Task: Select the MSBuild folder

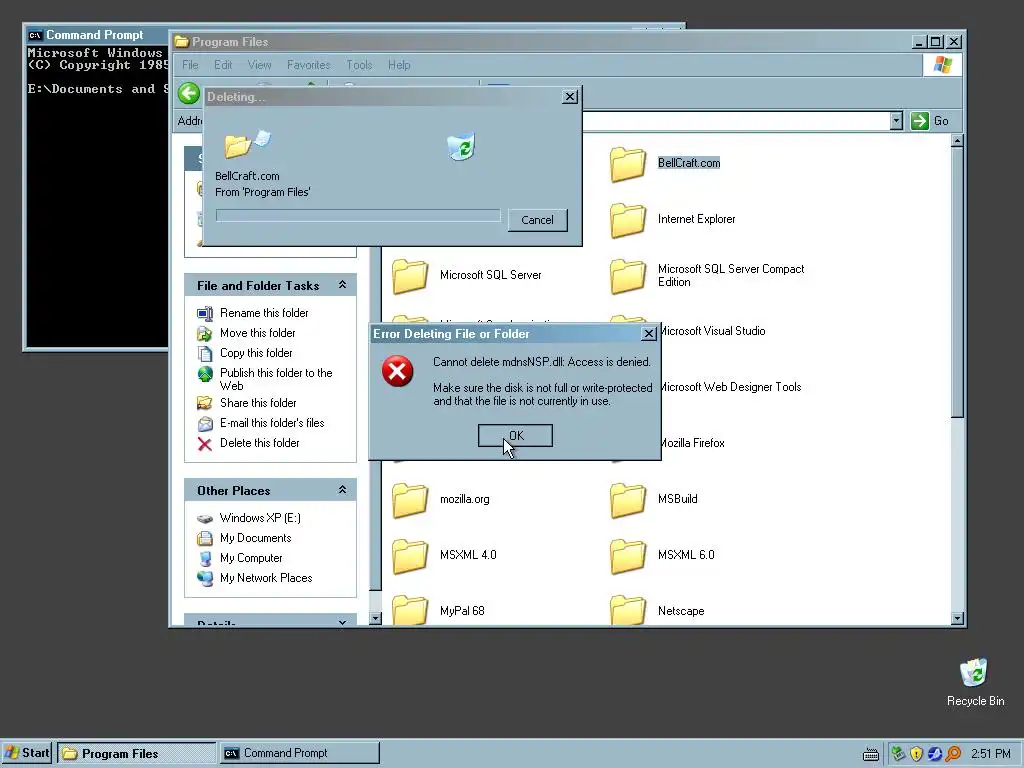Action: 654,500
